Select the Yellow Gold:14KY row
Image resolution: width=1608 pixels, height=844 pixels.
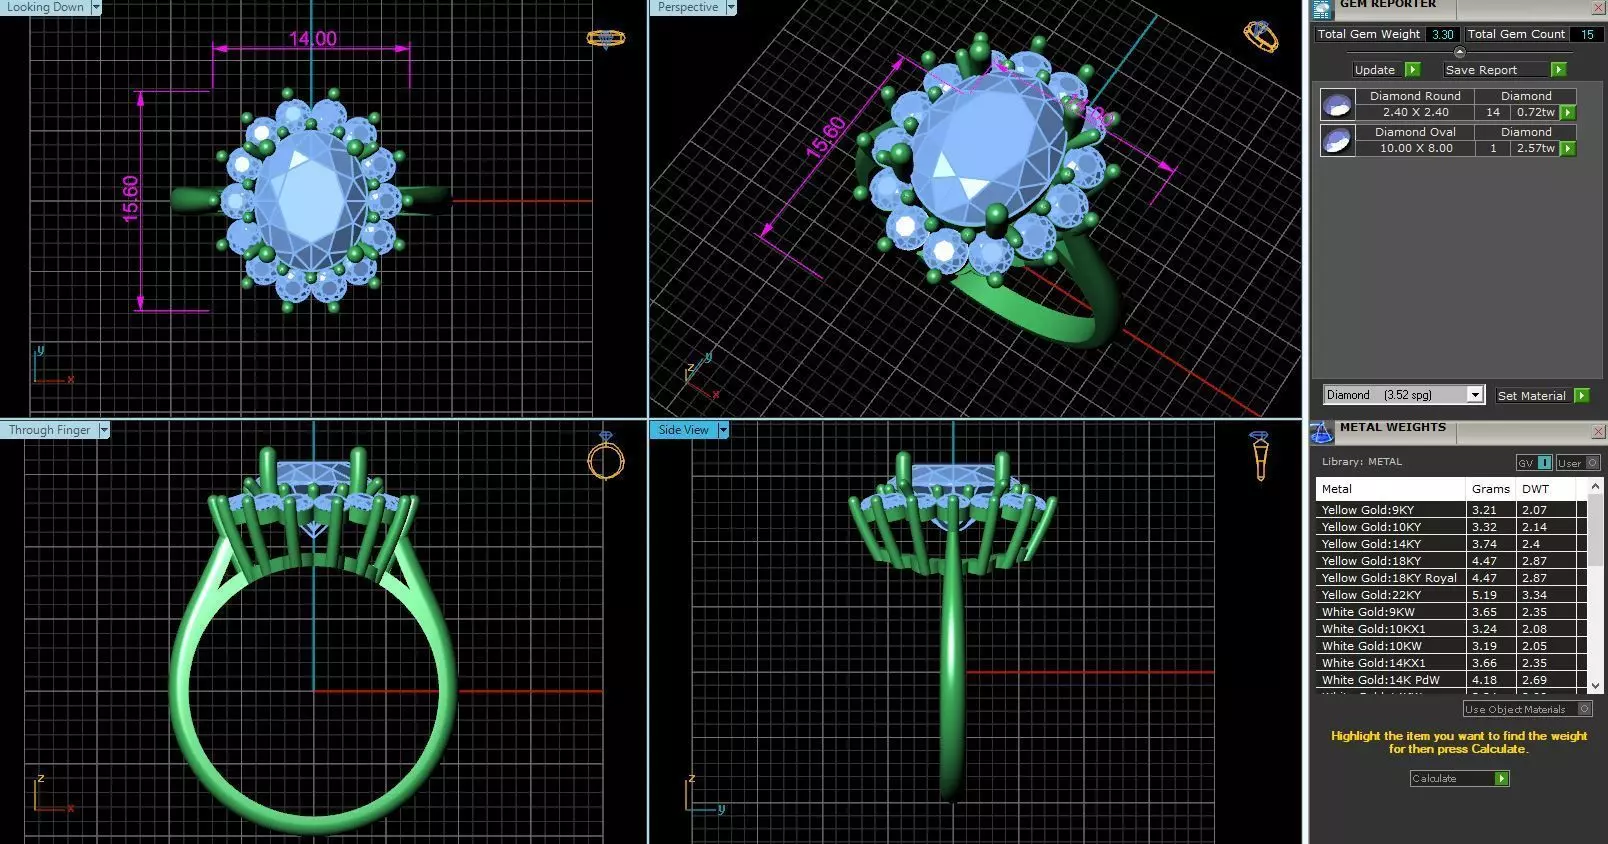[x=1451, y=544]
